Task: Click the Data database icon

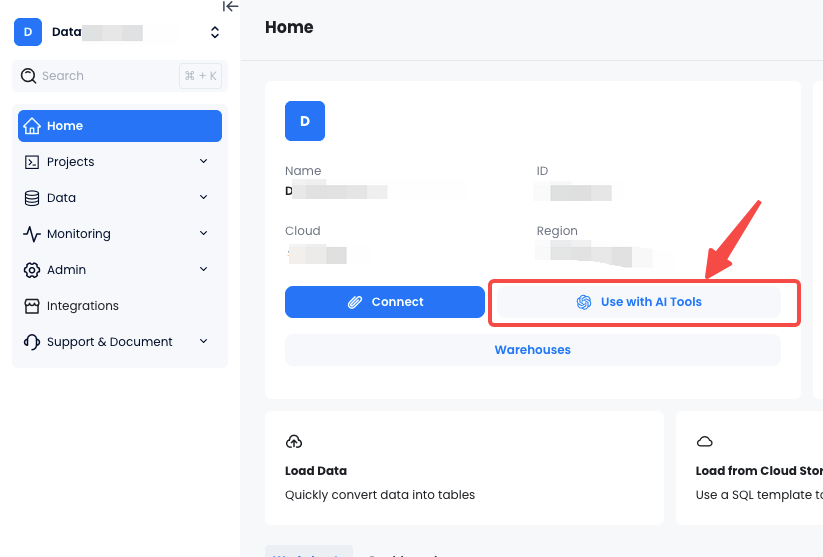Action: (32, 198)
